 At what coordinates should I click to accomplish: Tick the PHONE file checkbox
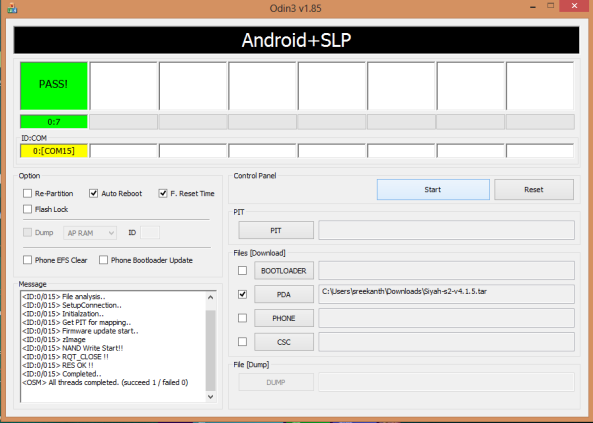242,318
